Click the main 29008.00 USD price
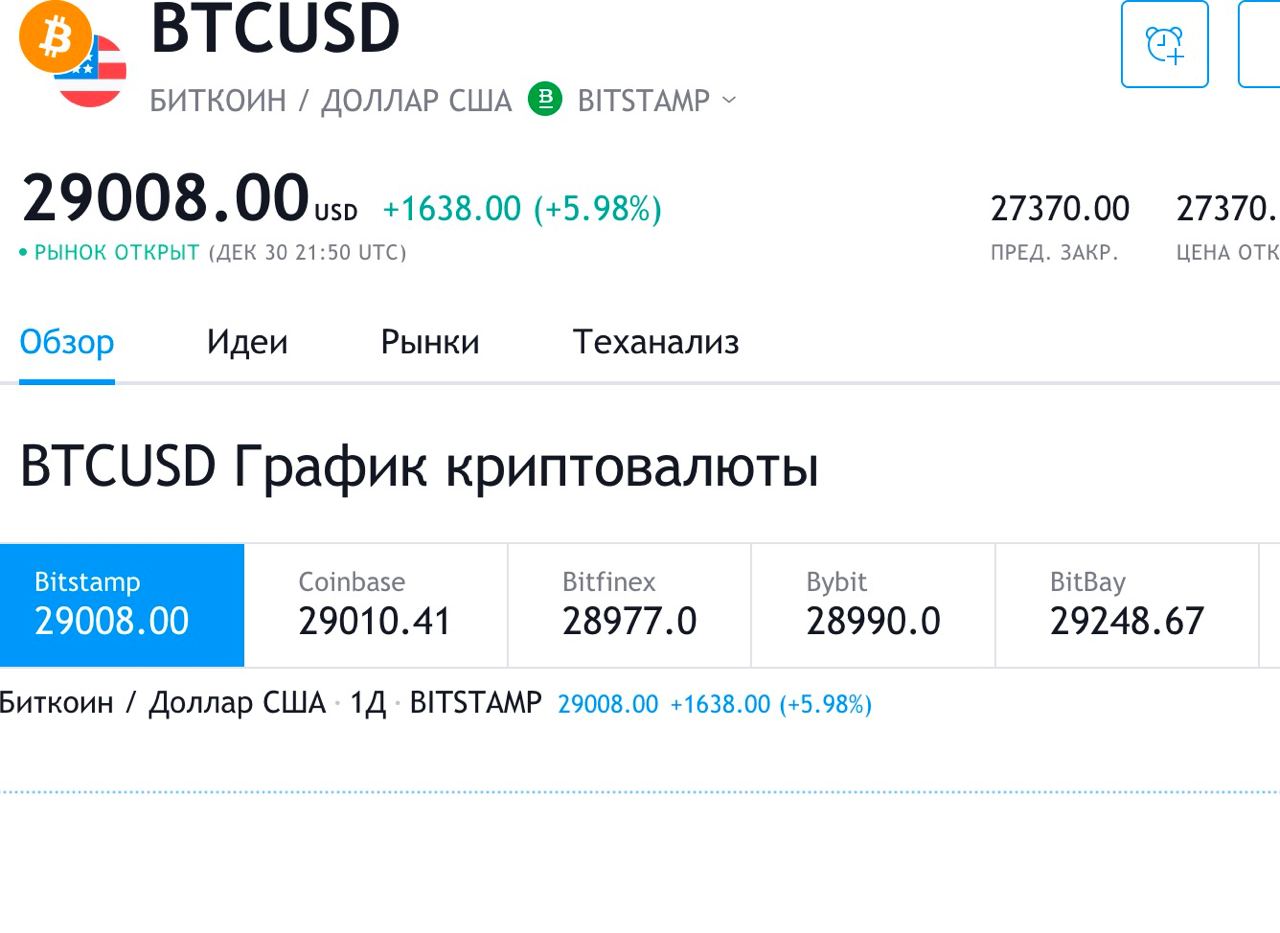 165,199
